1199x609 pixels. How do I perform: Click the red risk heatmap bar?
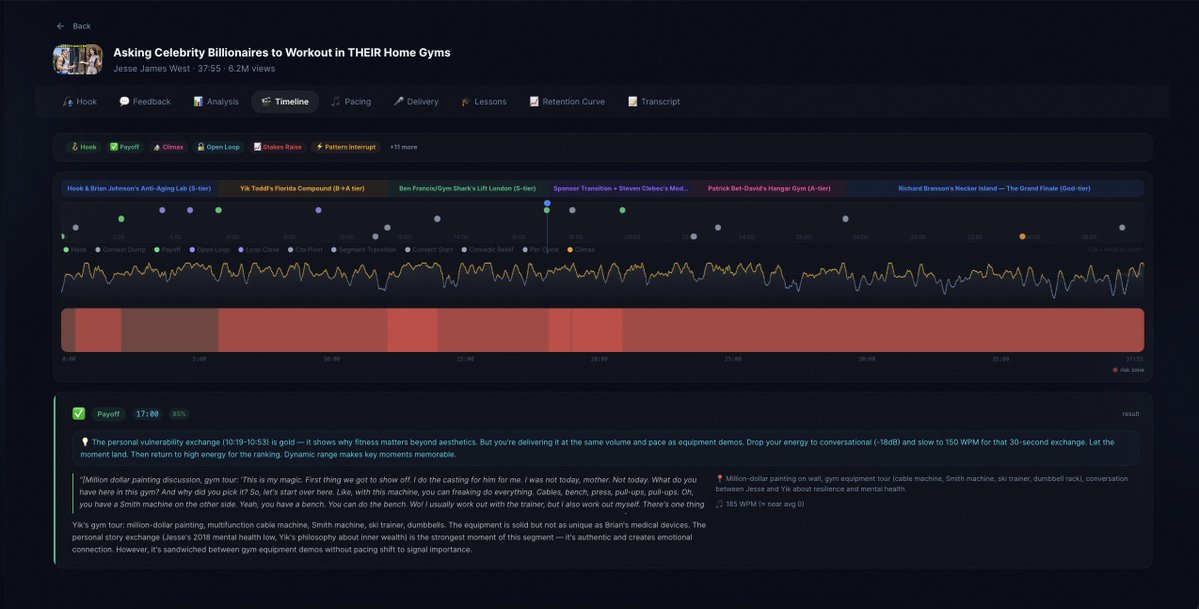tap(603, 330)
